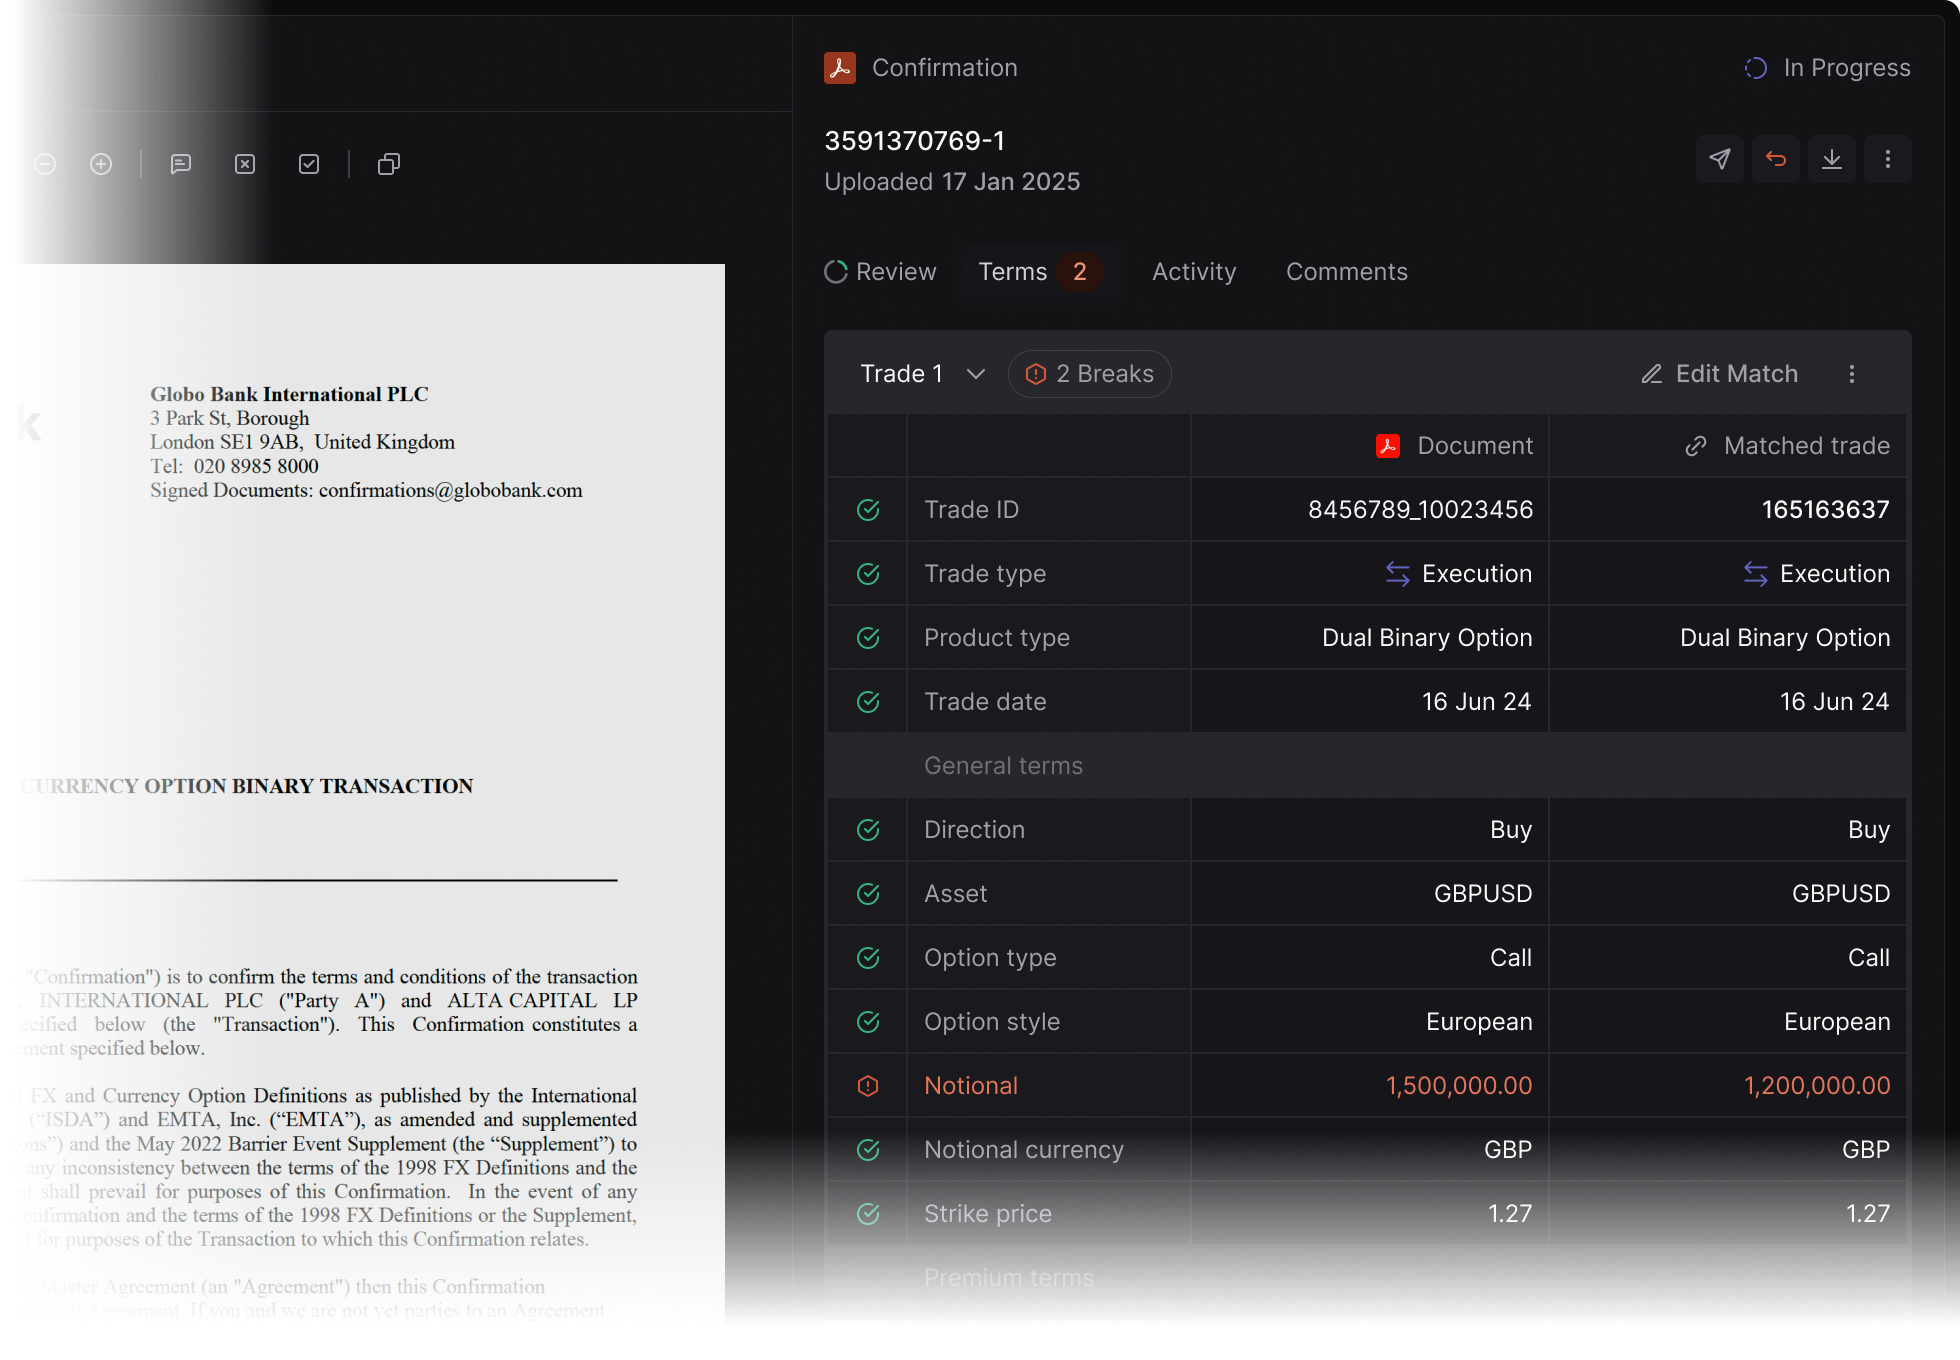Click the document Option style European value
Image resolution: width=1960 pixels, height=1360 pixels.
[1479, 1022]
